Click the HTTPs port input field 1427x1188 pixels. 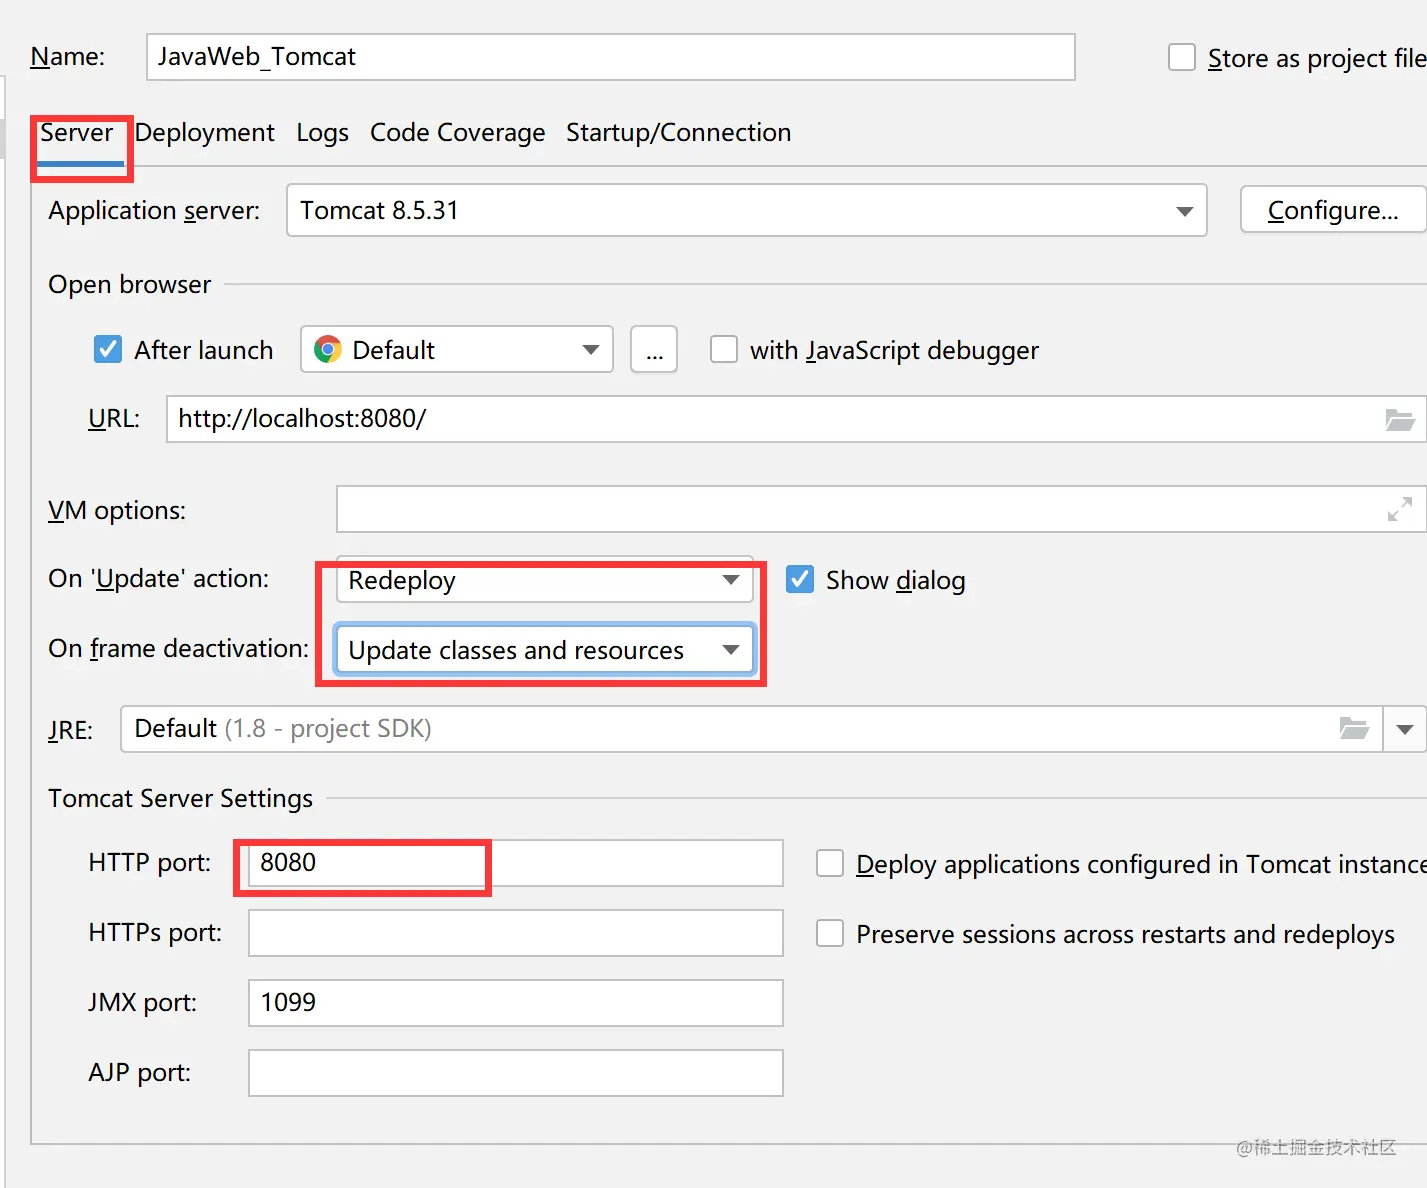coord(515,933)
